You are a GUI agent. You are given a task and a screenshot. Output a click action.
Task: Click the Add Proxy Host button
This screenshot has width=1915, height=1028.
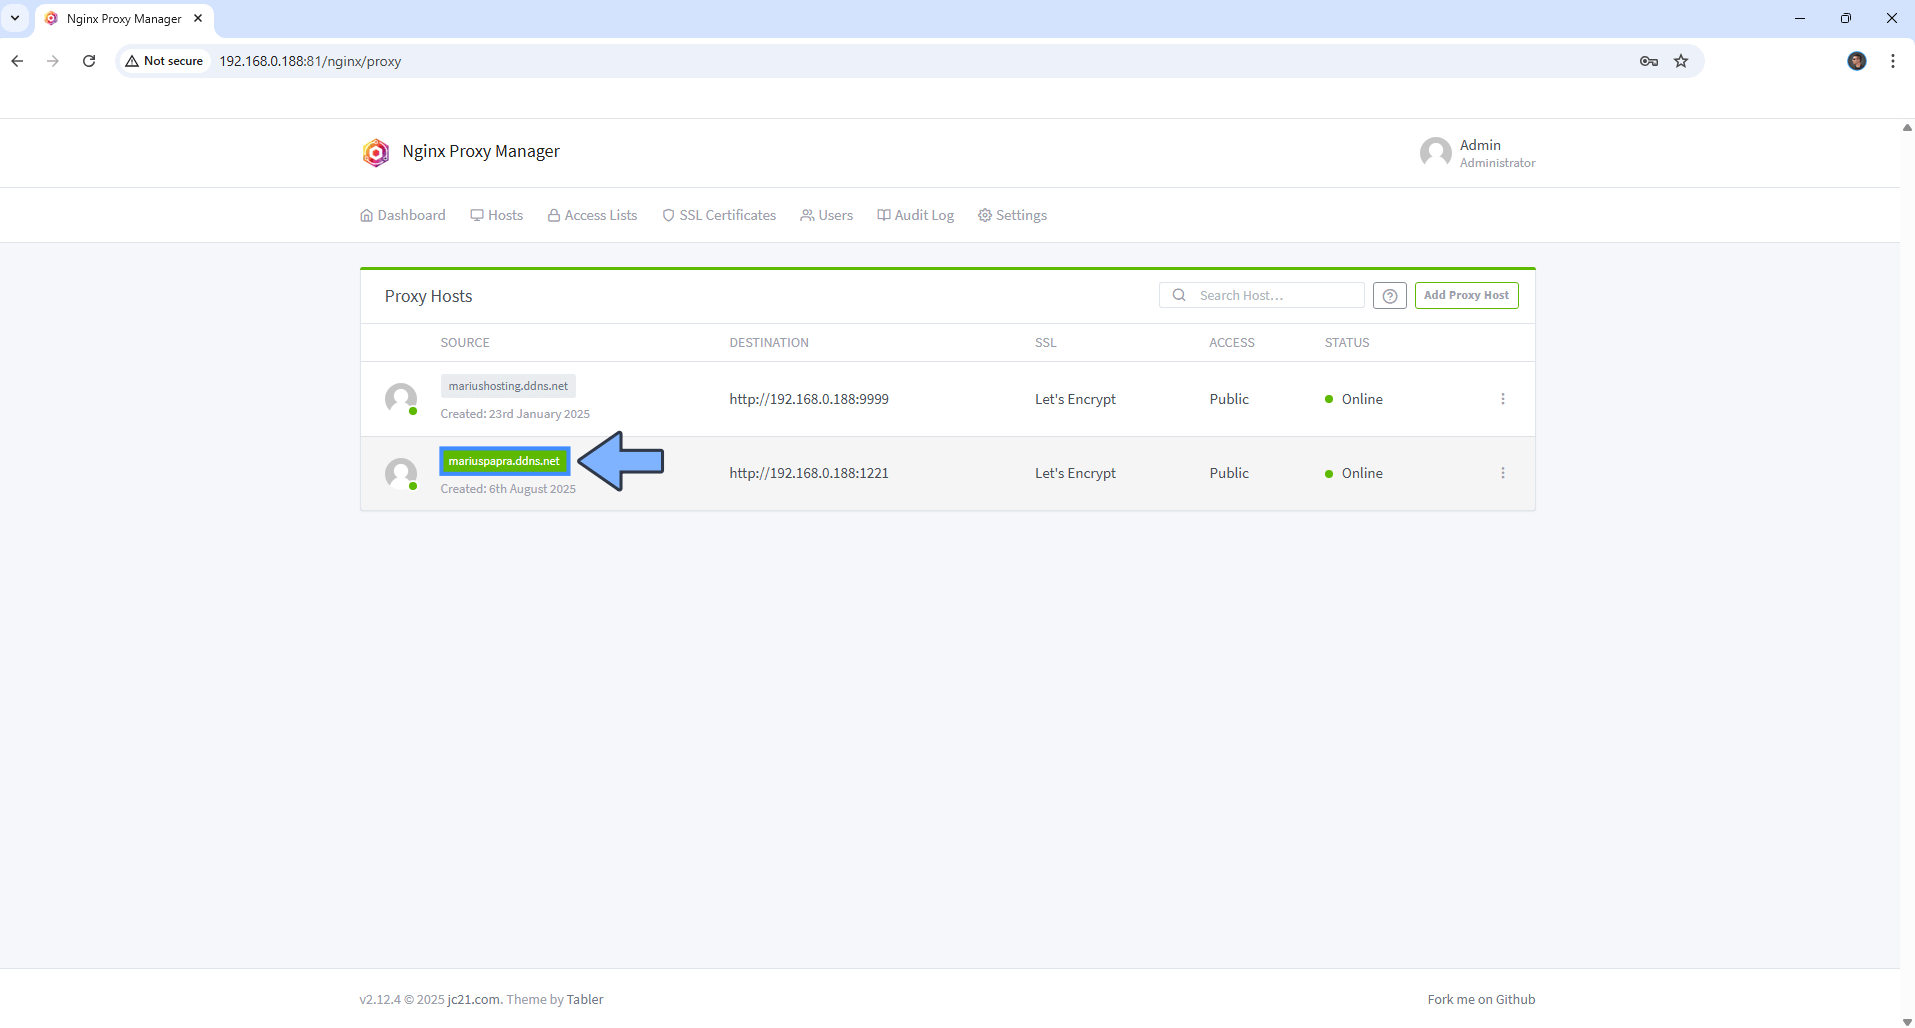1467,295
